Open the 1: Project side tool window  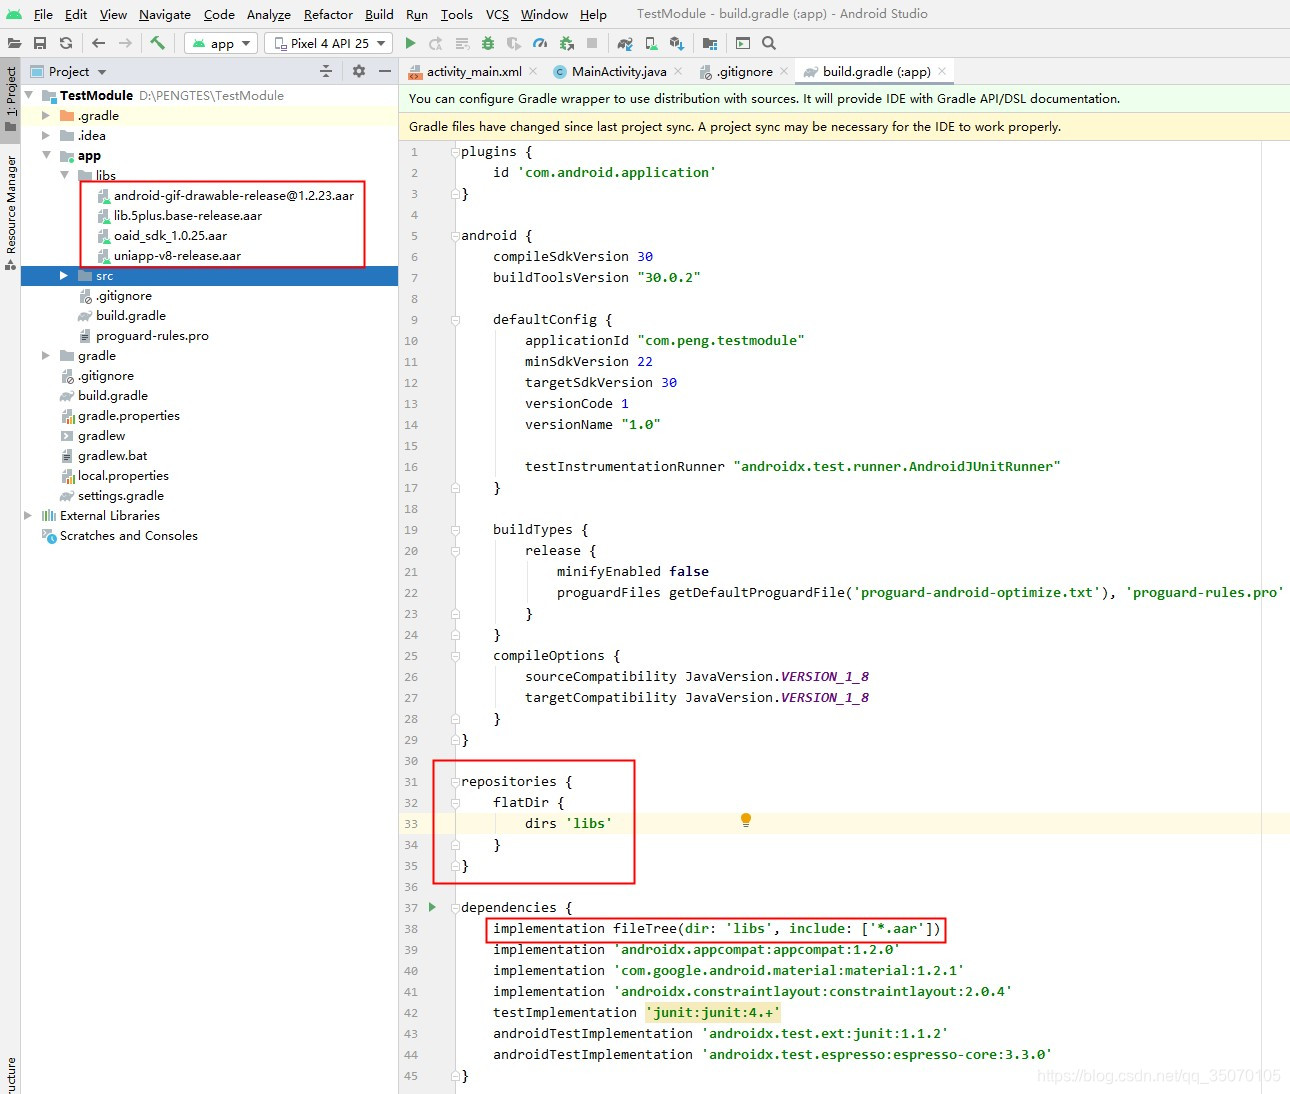(x=11, y=98)
